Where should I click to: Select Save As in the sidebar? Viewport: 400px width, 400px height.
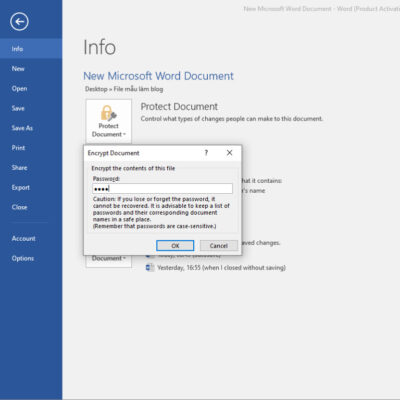point(31,128)
